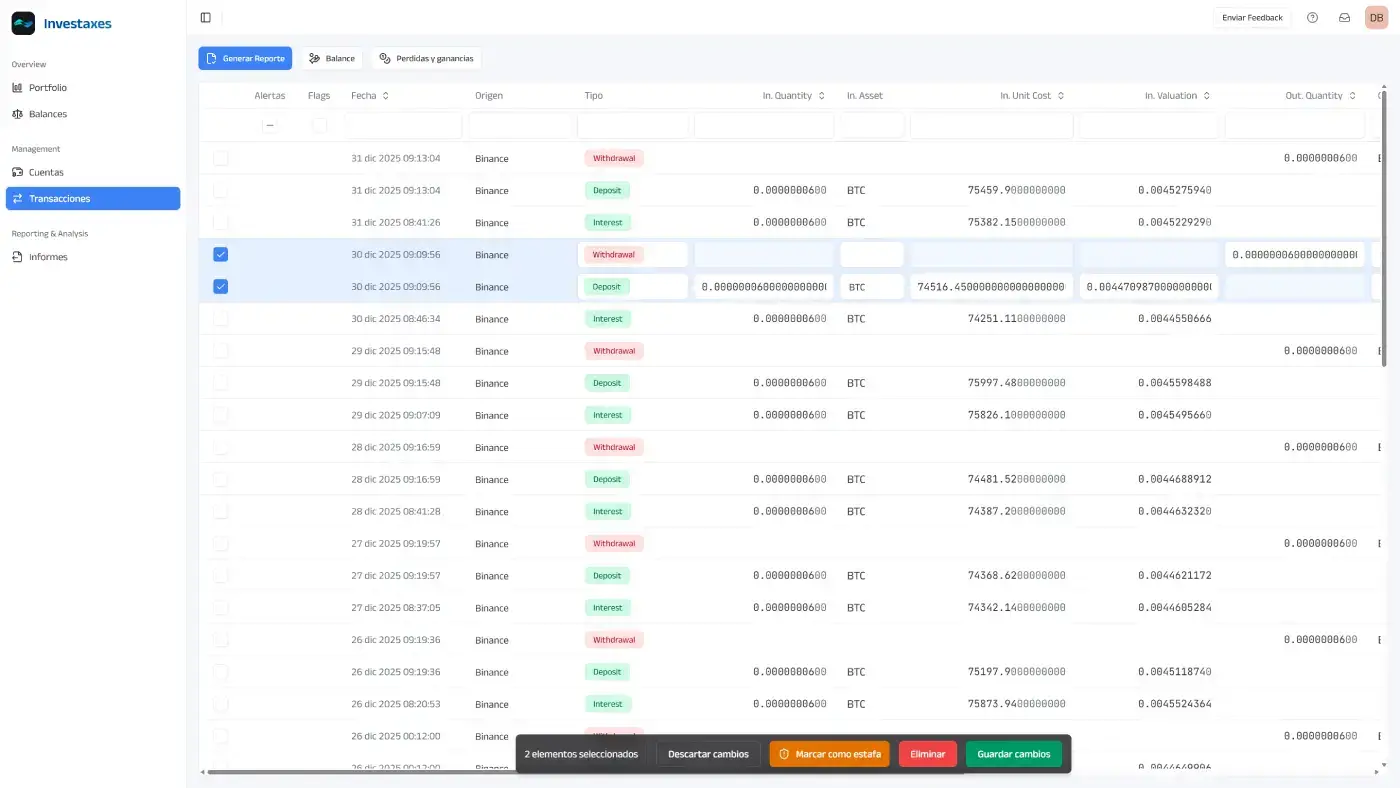Open Transacciones in the sidebar
The image size is (1400, 788).
click(x=93, y=198)
